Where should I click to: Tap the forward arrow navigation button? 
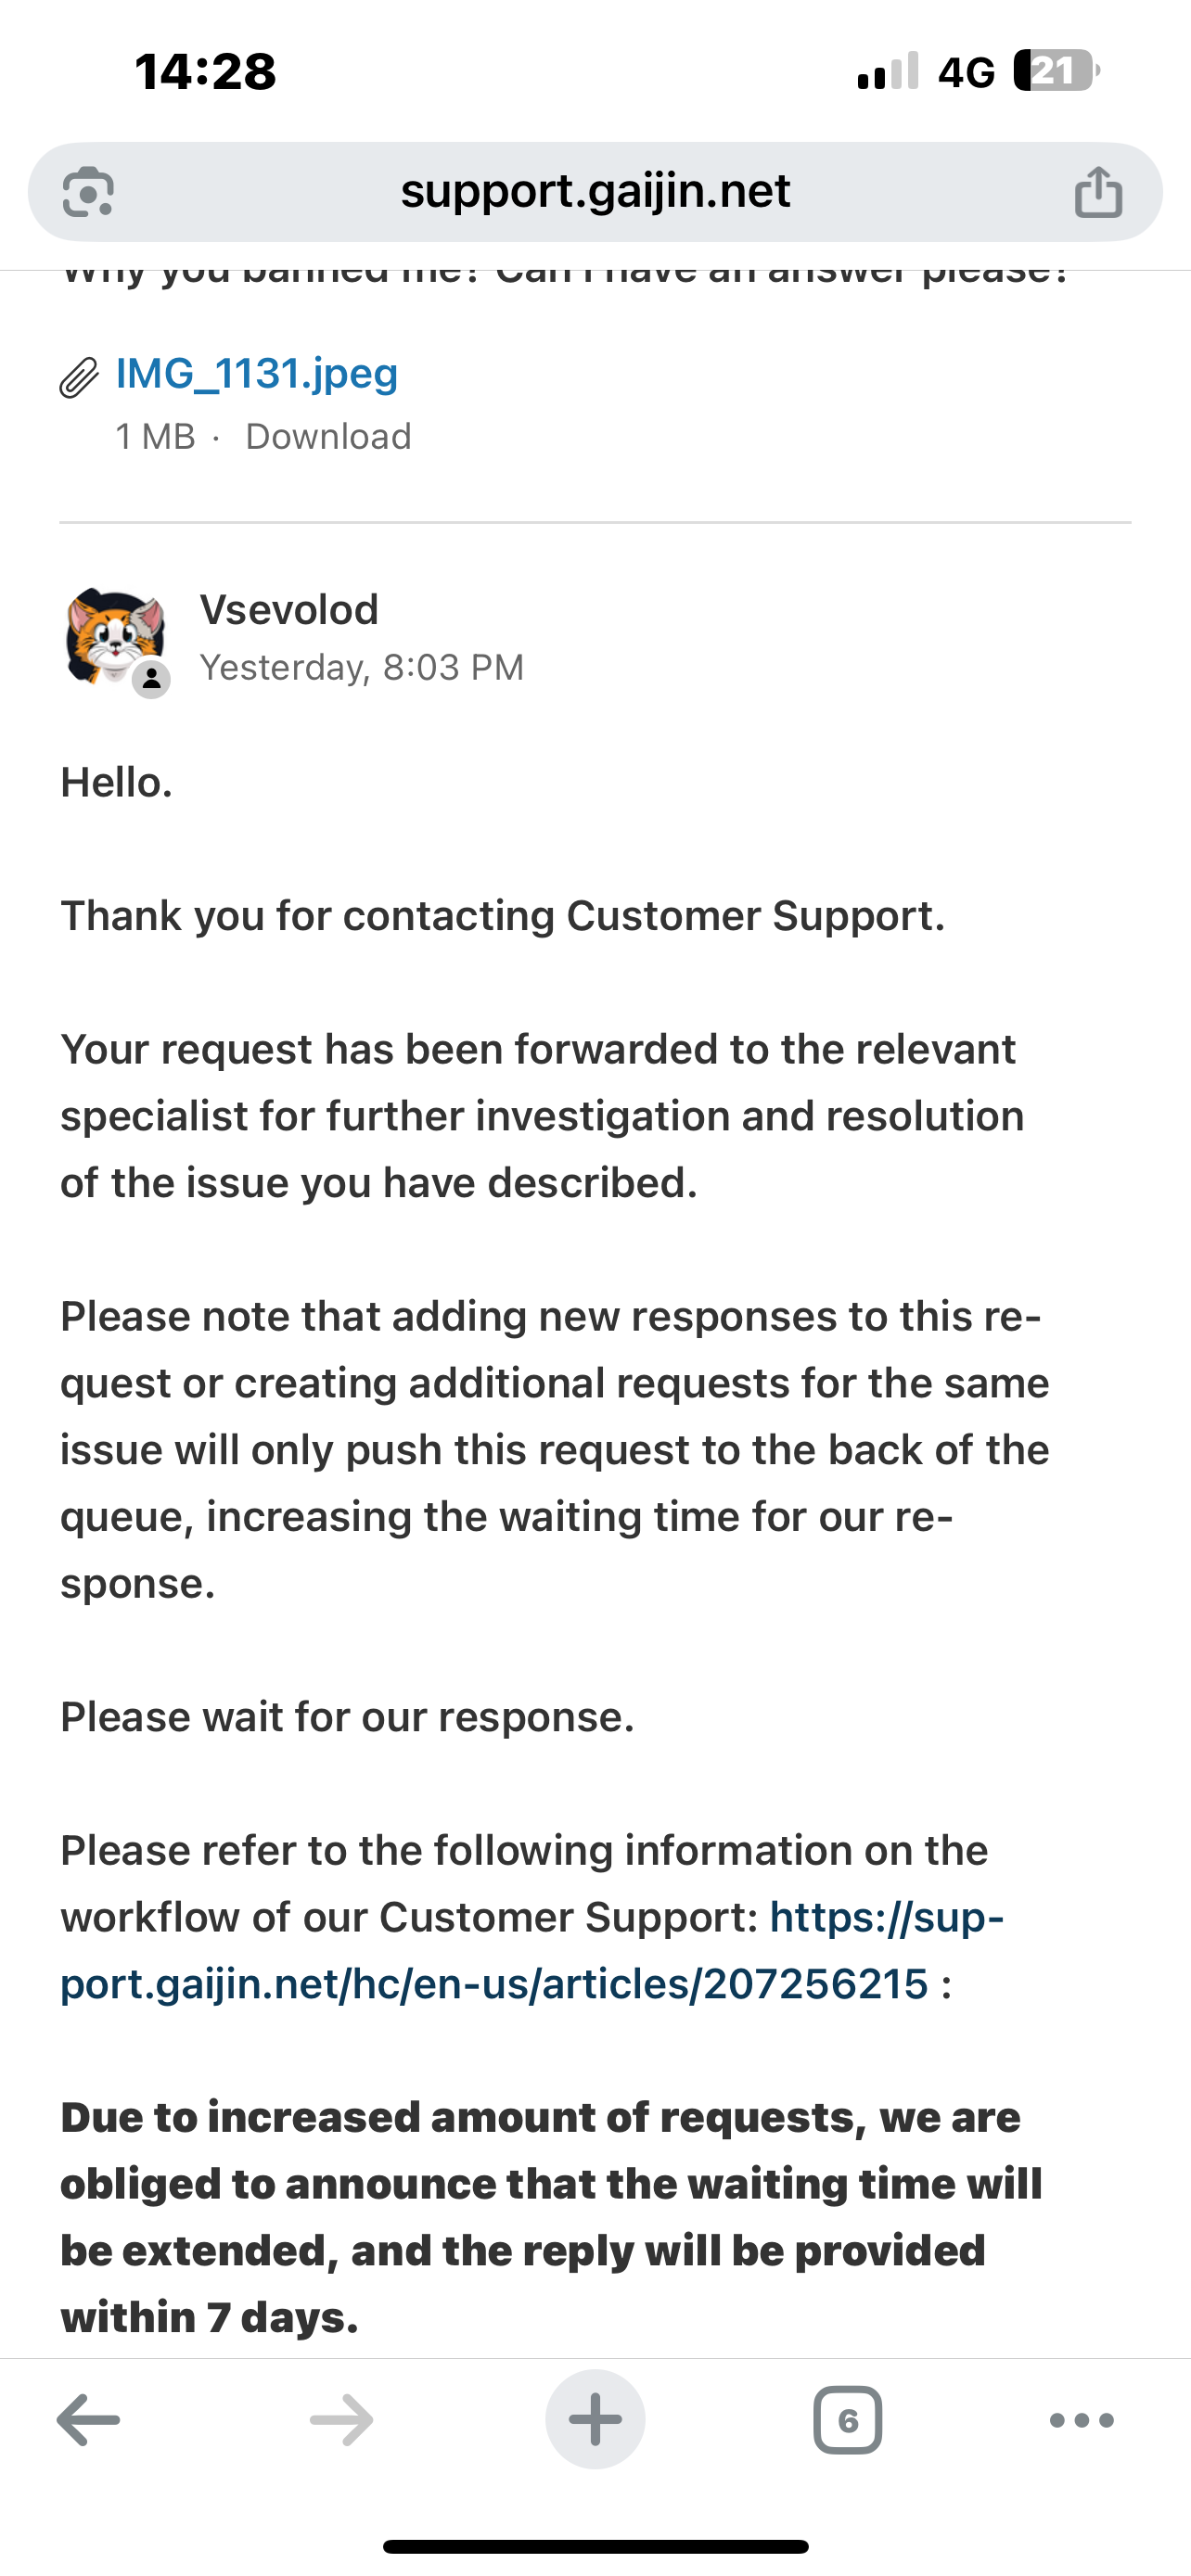[342, 2420]
